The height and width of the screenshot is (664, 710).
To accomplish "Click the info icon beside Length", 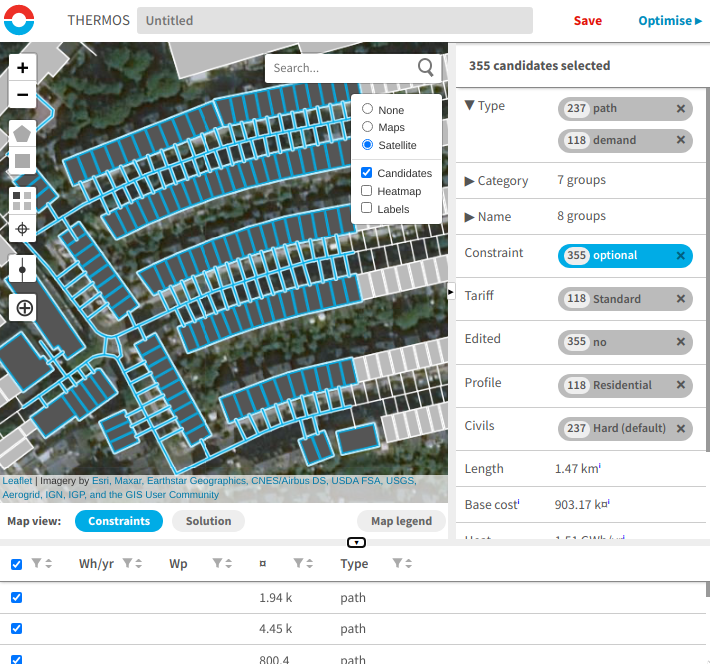I will [x=600, y=465].
